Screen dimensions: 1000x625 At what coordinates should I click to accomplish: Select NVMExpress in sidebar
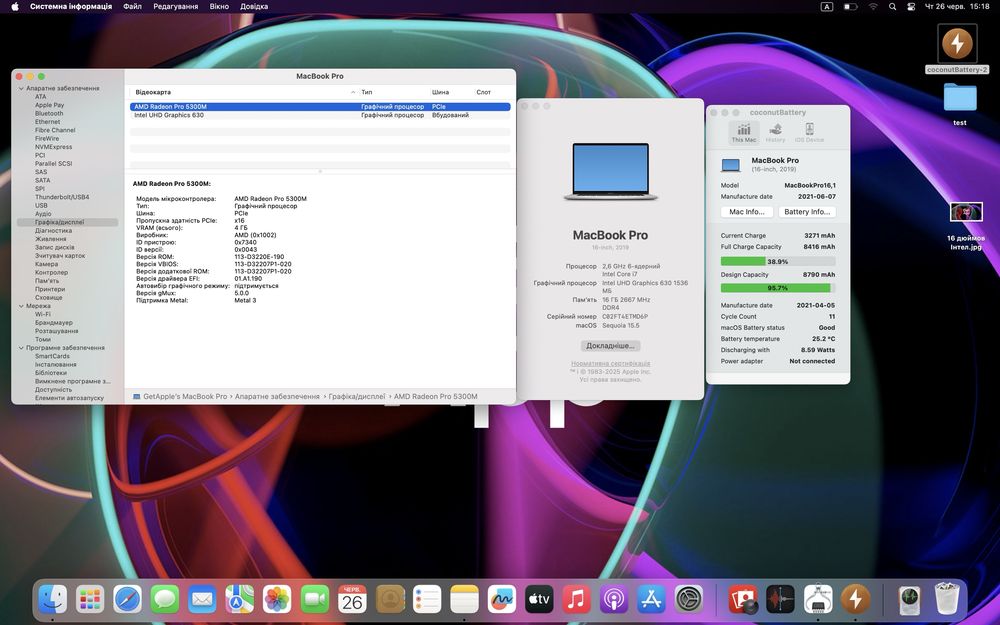coord(54,147)
